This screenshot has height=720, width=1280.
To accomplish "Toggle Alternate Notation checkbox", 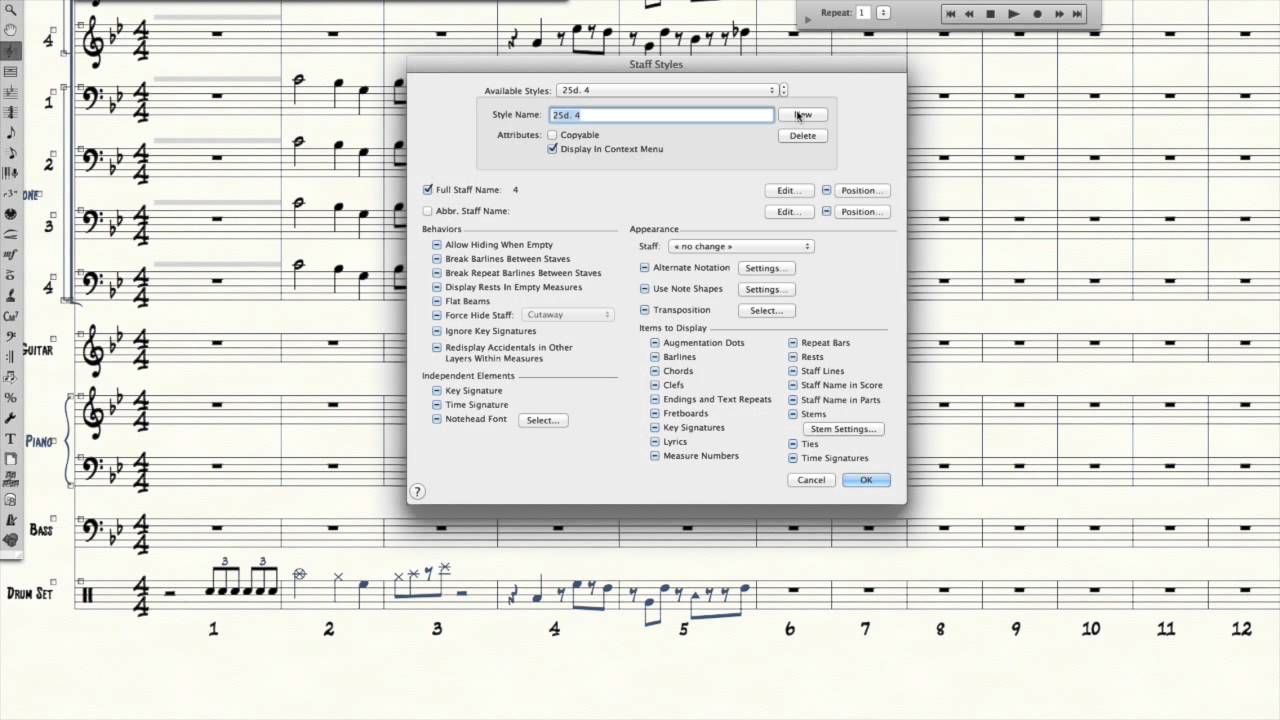I will [645, 268].
